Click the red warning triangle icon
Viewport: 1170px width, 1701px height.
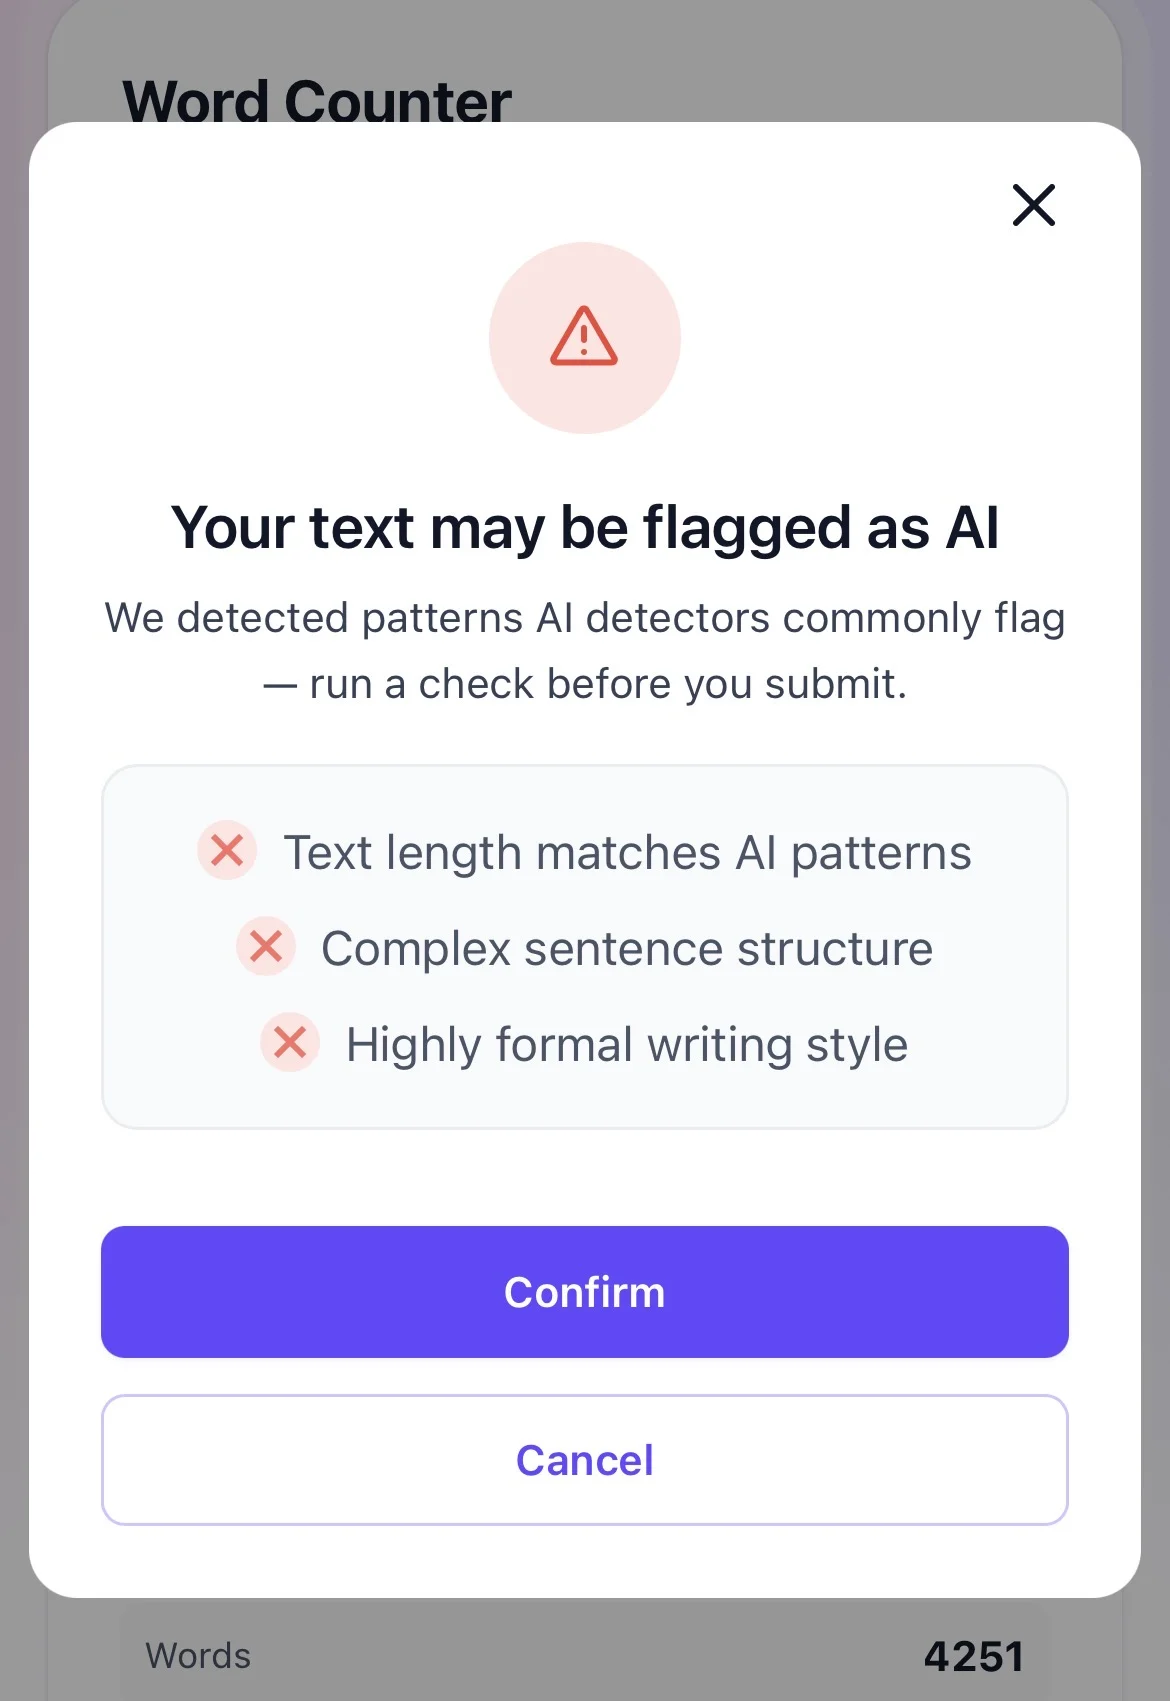coord(584,336)
